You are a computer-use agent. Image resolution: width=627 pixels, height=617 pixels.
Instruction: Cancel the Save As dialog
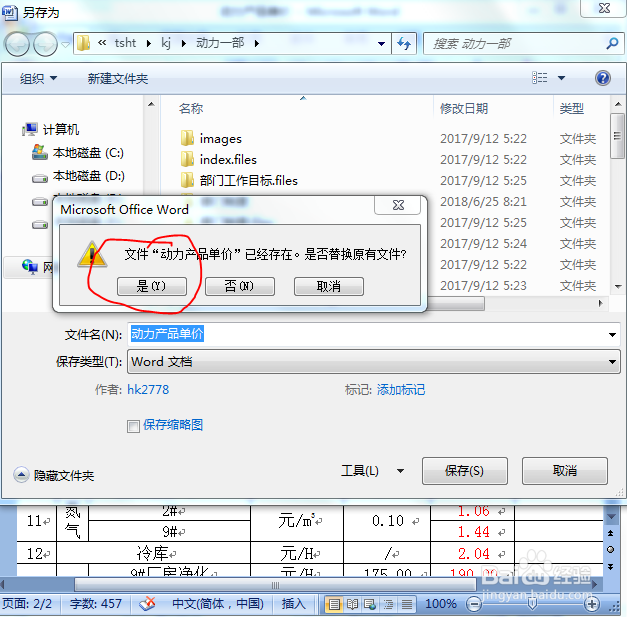tap(565, 471)
